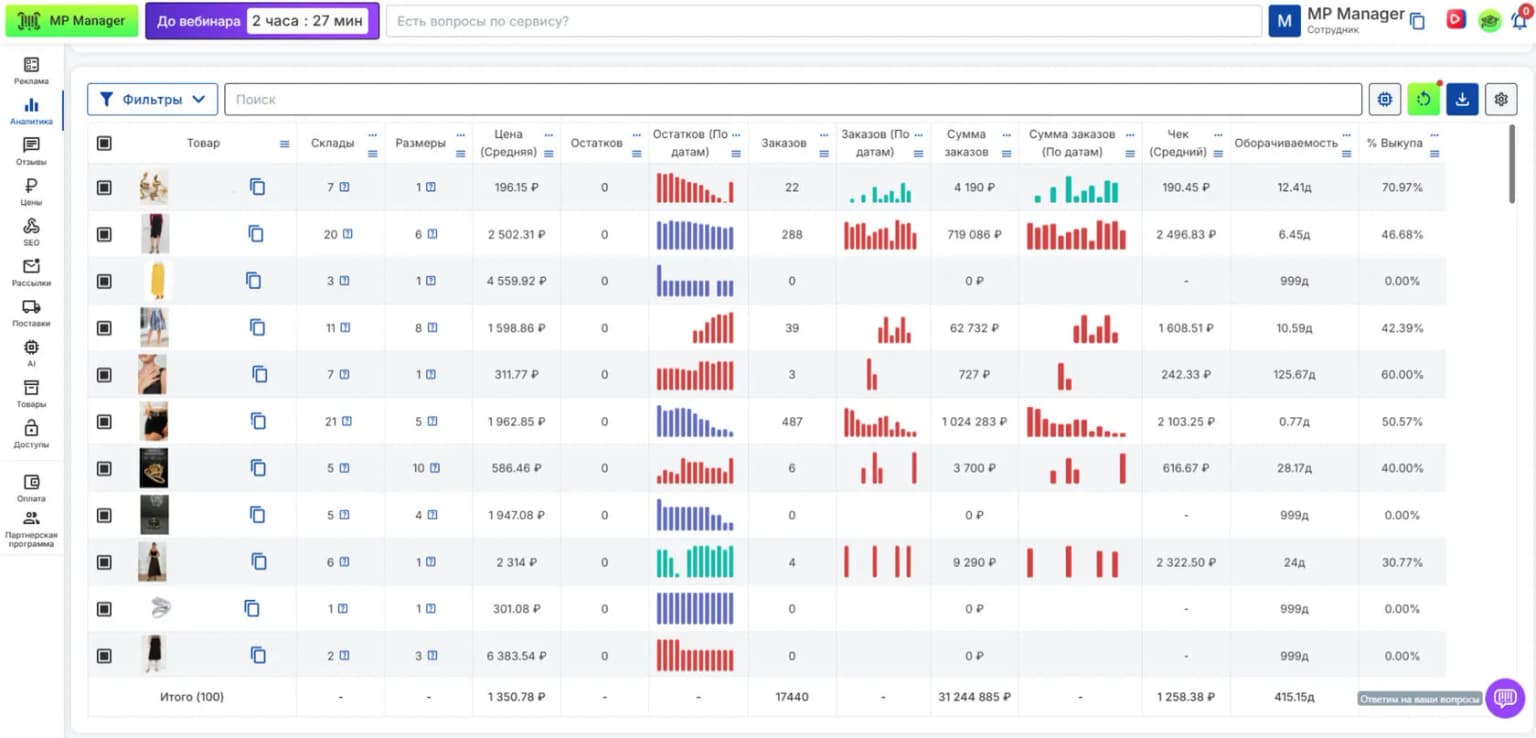This screenshot has width=1536, height=738.
Task: Open the Размеры column hamburger menu
Action: (x=461, y=153)
